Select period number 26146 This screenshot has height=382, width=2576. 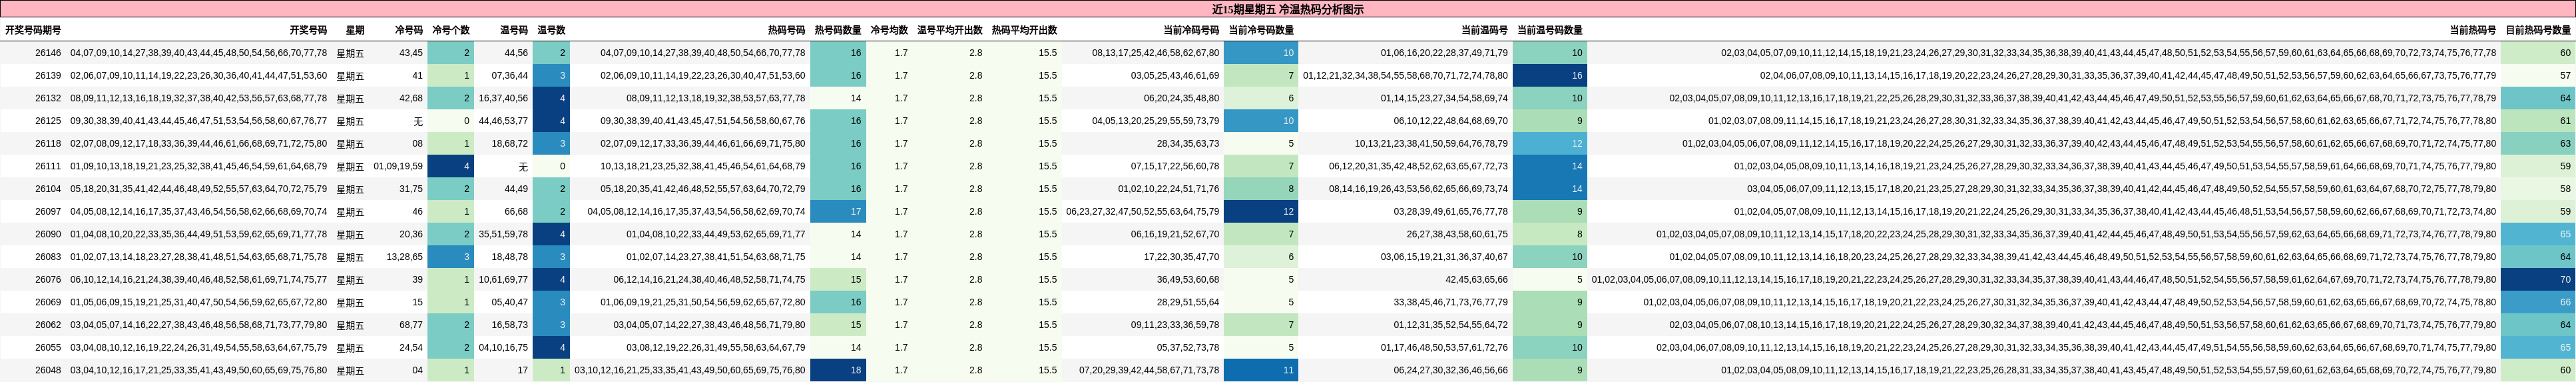click(48, 53)
